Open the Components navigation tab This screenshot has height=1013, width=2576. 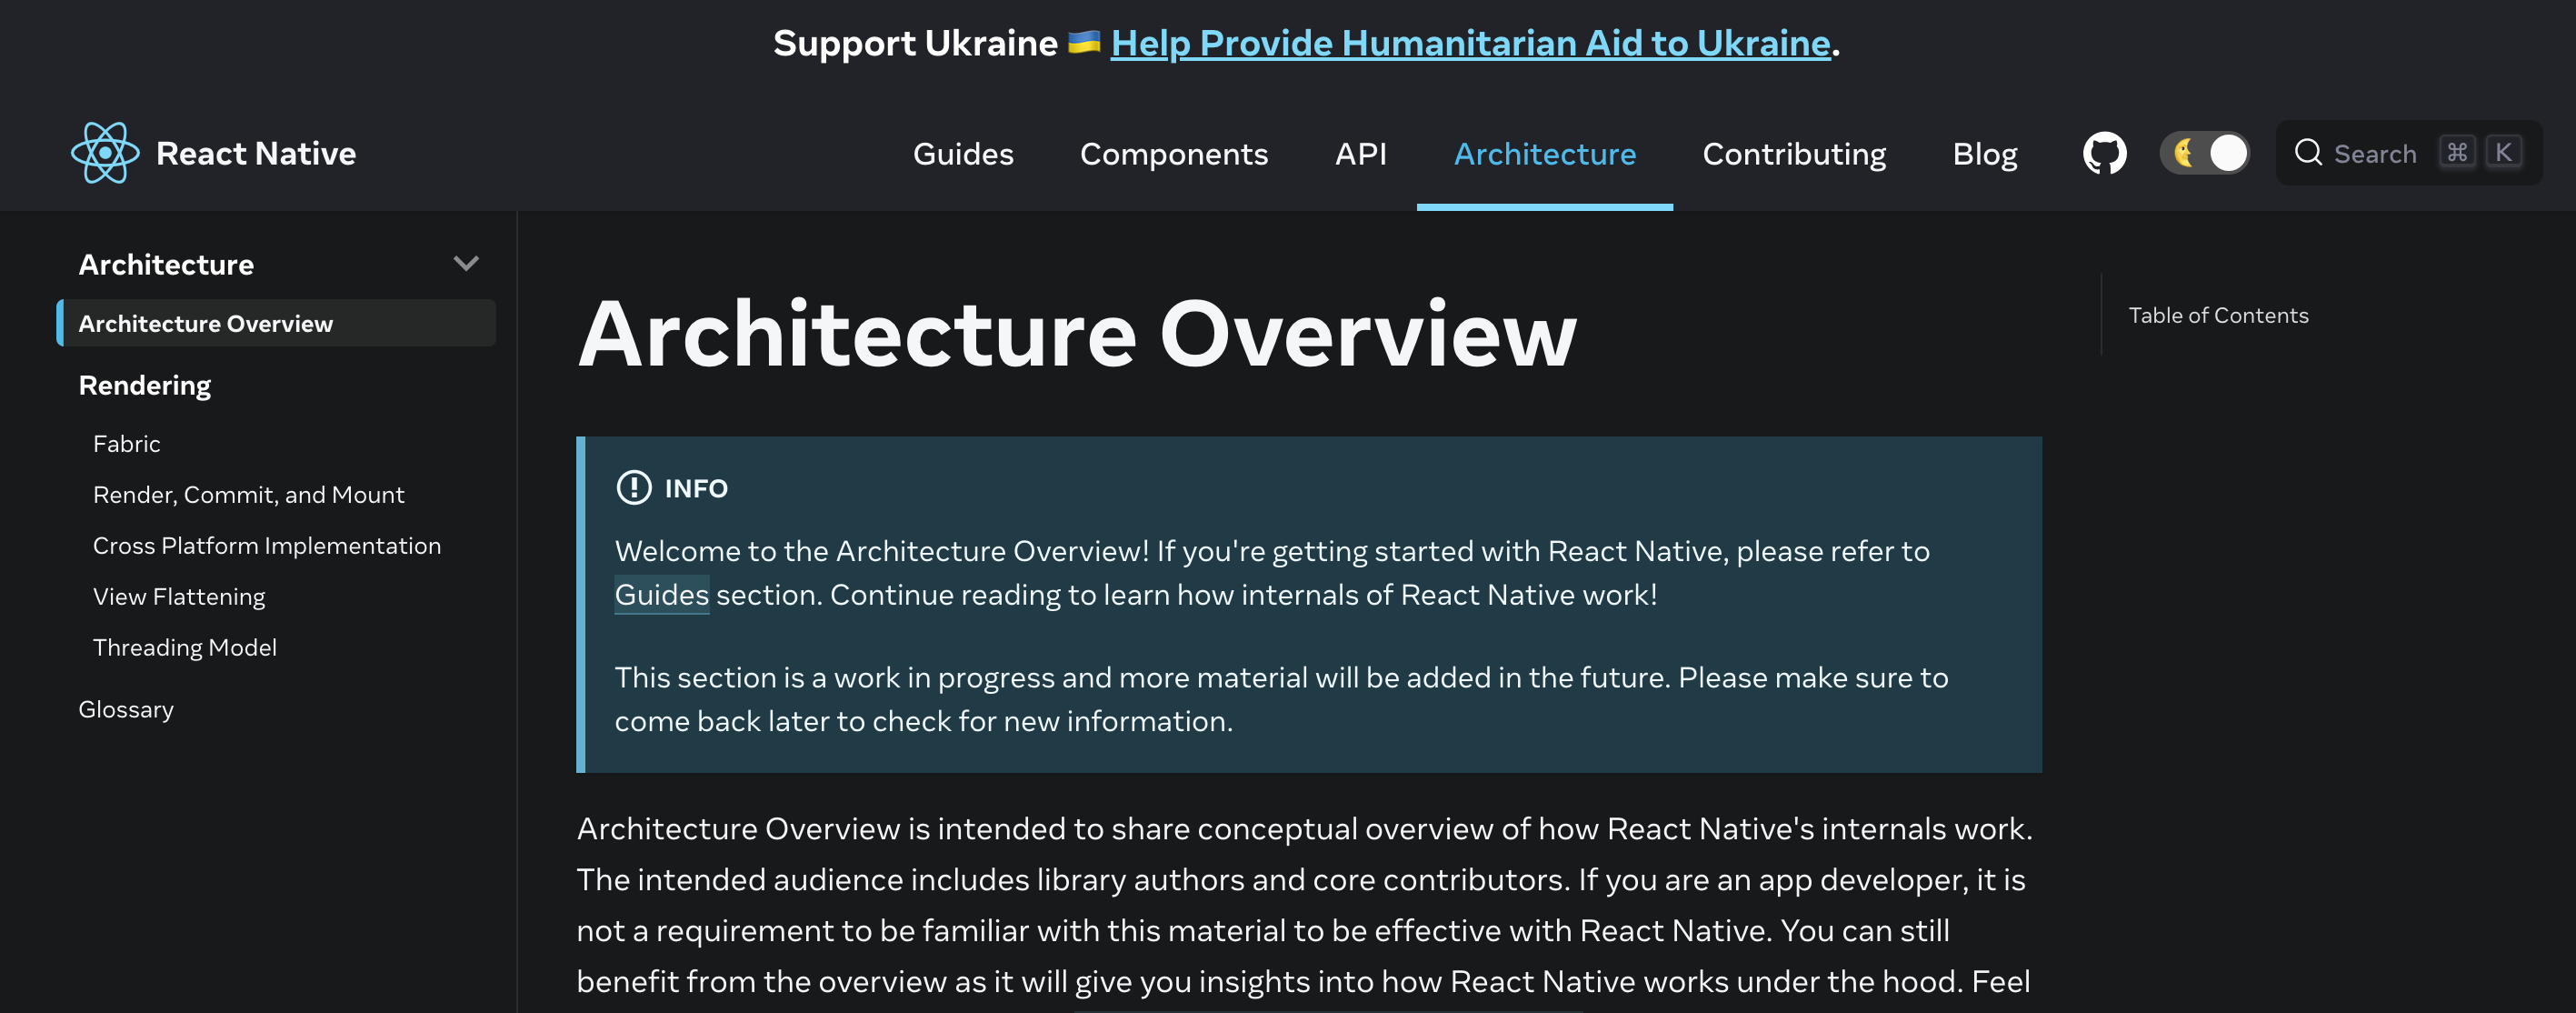click(1173, 153)
